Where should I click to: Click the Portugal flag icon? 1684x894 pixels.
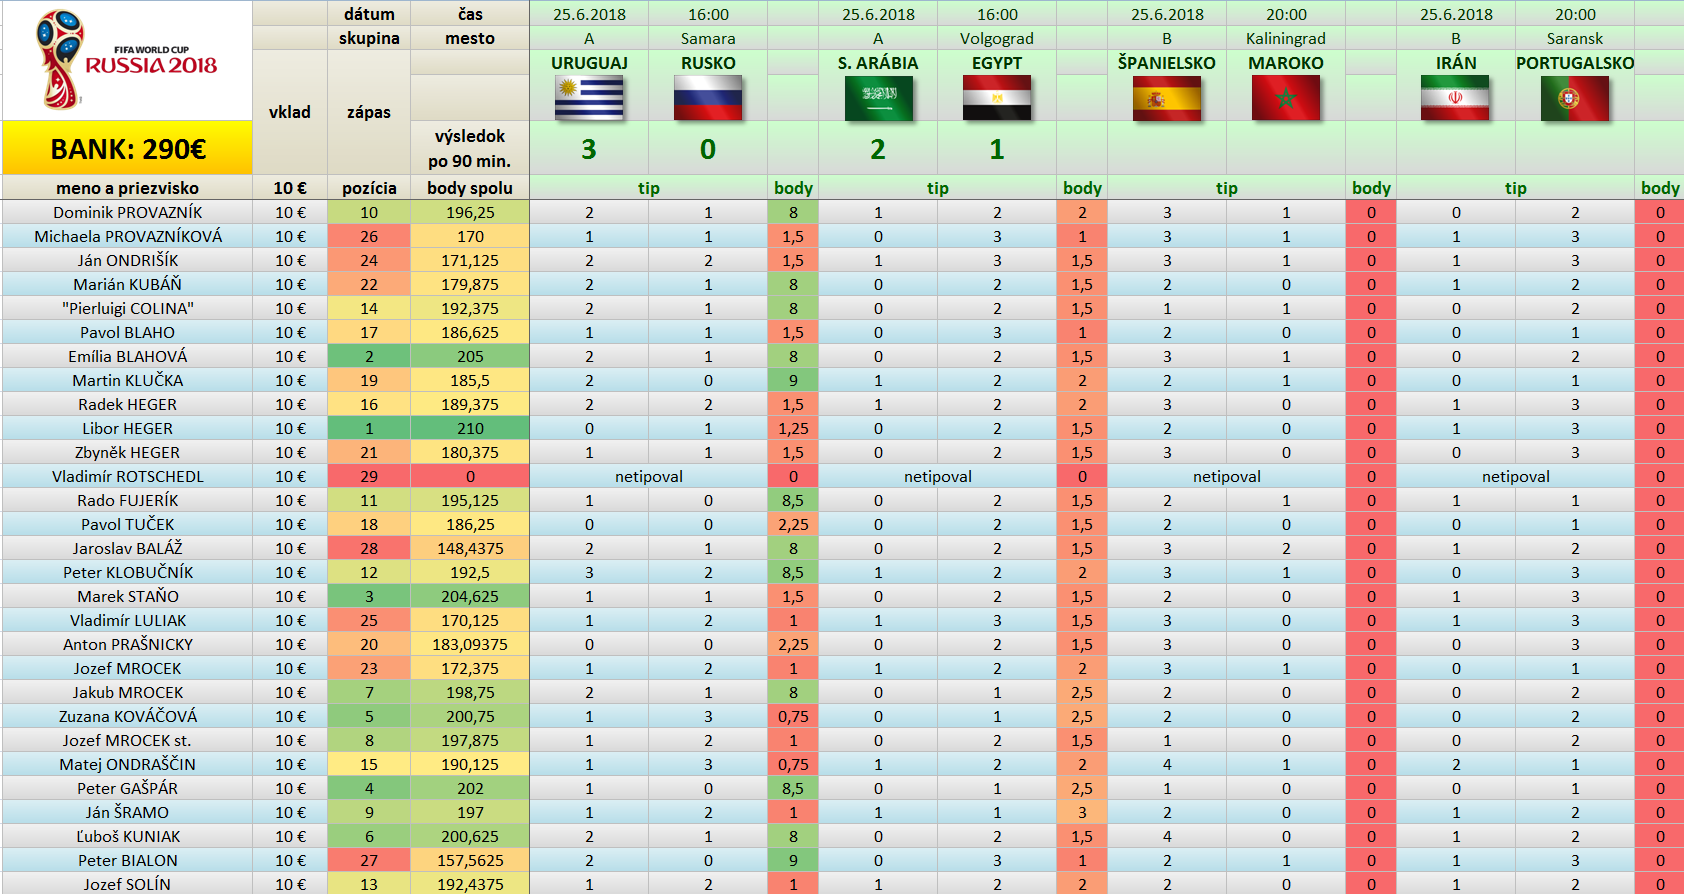click(1575, 99)
